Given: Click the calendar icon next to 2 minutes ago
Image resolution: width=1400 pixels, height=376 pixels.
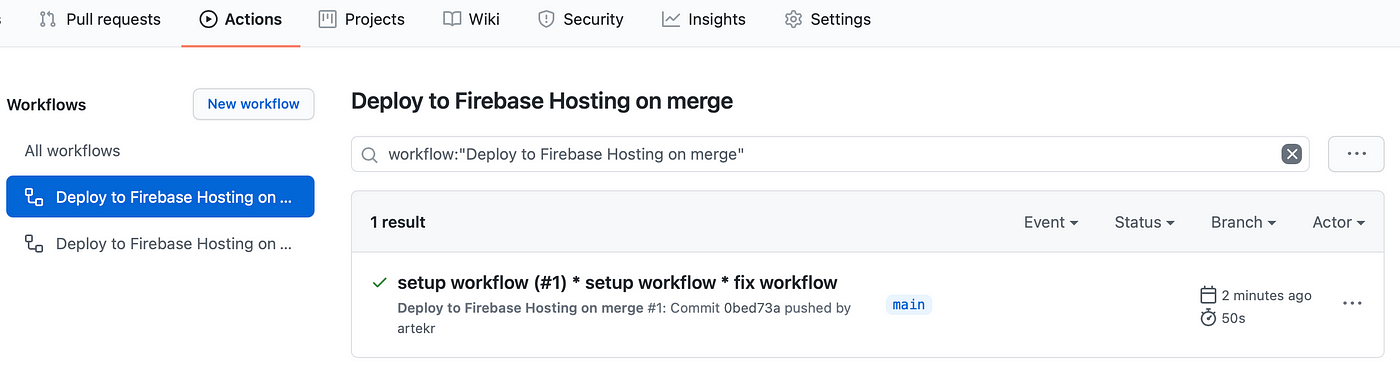Looking at the screenshot, I should point(1208,295).
